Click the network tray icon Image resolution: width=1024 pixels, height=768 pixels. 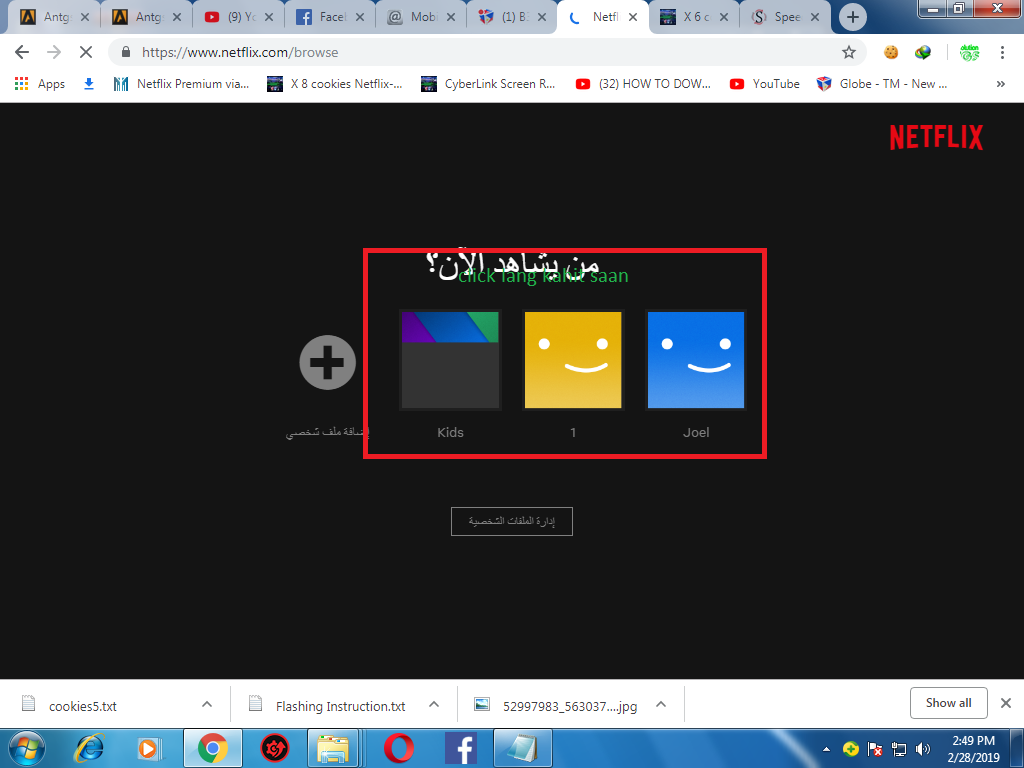(x=899, y=749)
